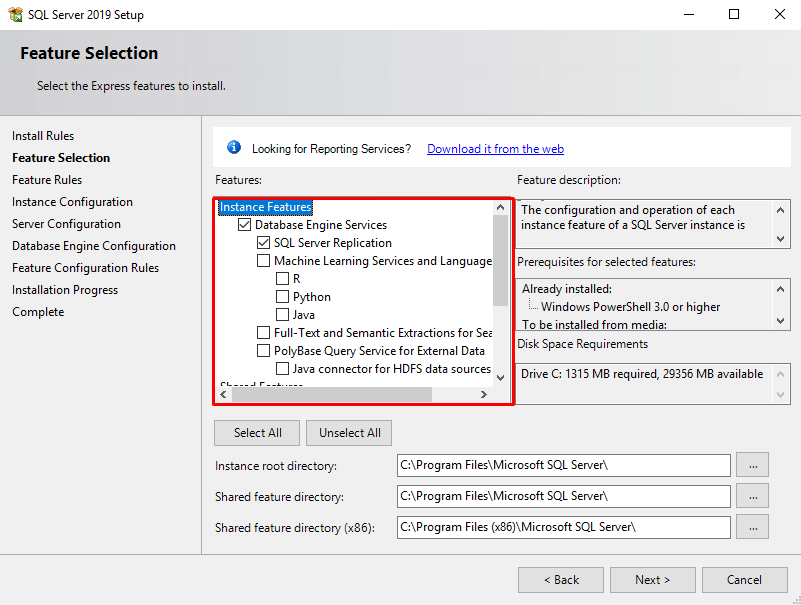Screen dimensions: 801x605
Task: Click the Shared feature directory path field
Action: (x=563, y=496)
